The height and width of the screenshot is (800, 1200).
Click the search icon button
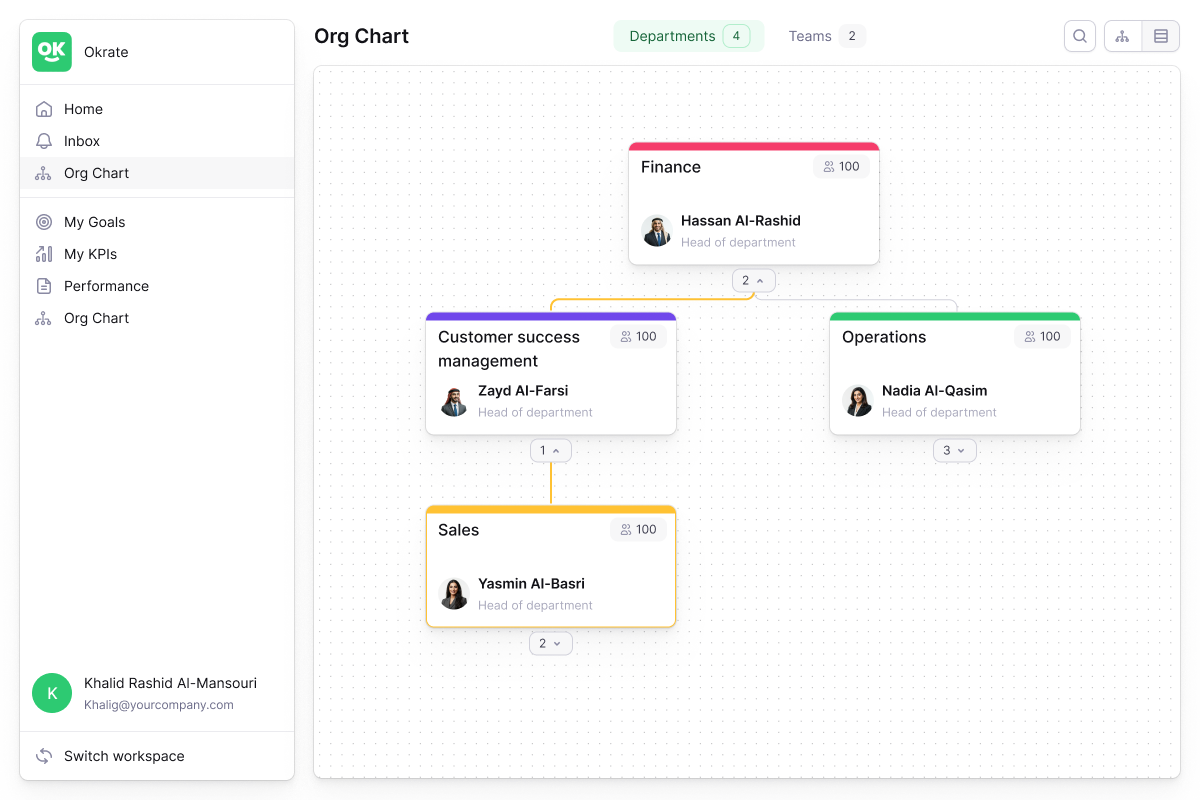(1080, 36)
